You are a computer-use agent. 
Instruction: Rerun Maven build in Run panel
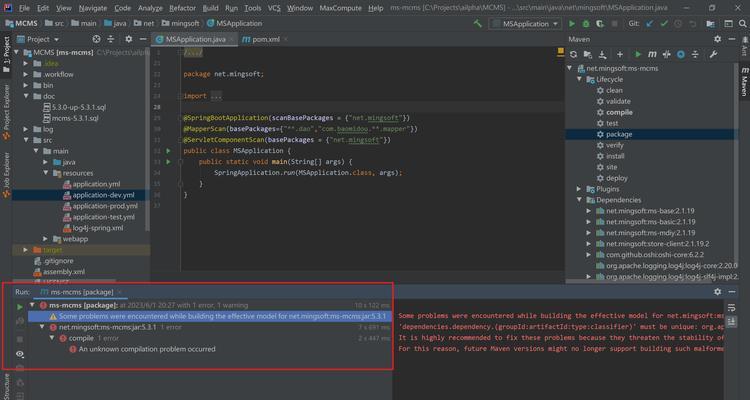tap(20, 307)
